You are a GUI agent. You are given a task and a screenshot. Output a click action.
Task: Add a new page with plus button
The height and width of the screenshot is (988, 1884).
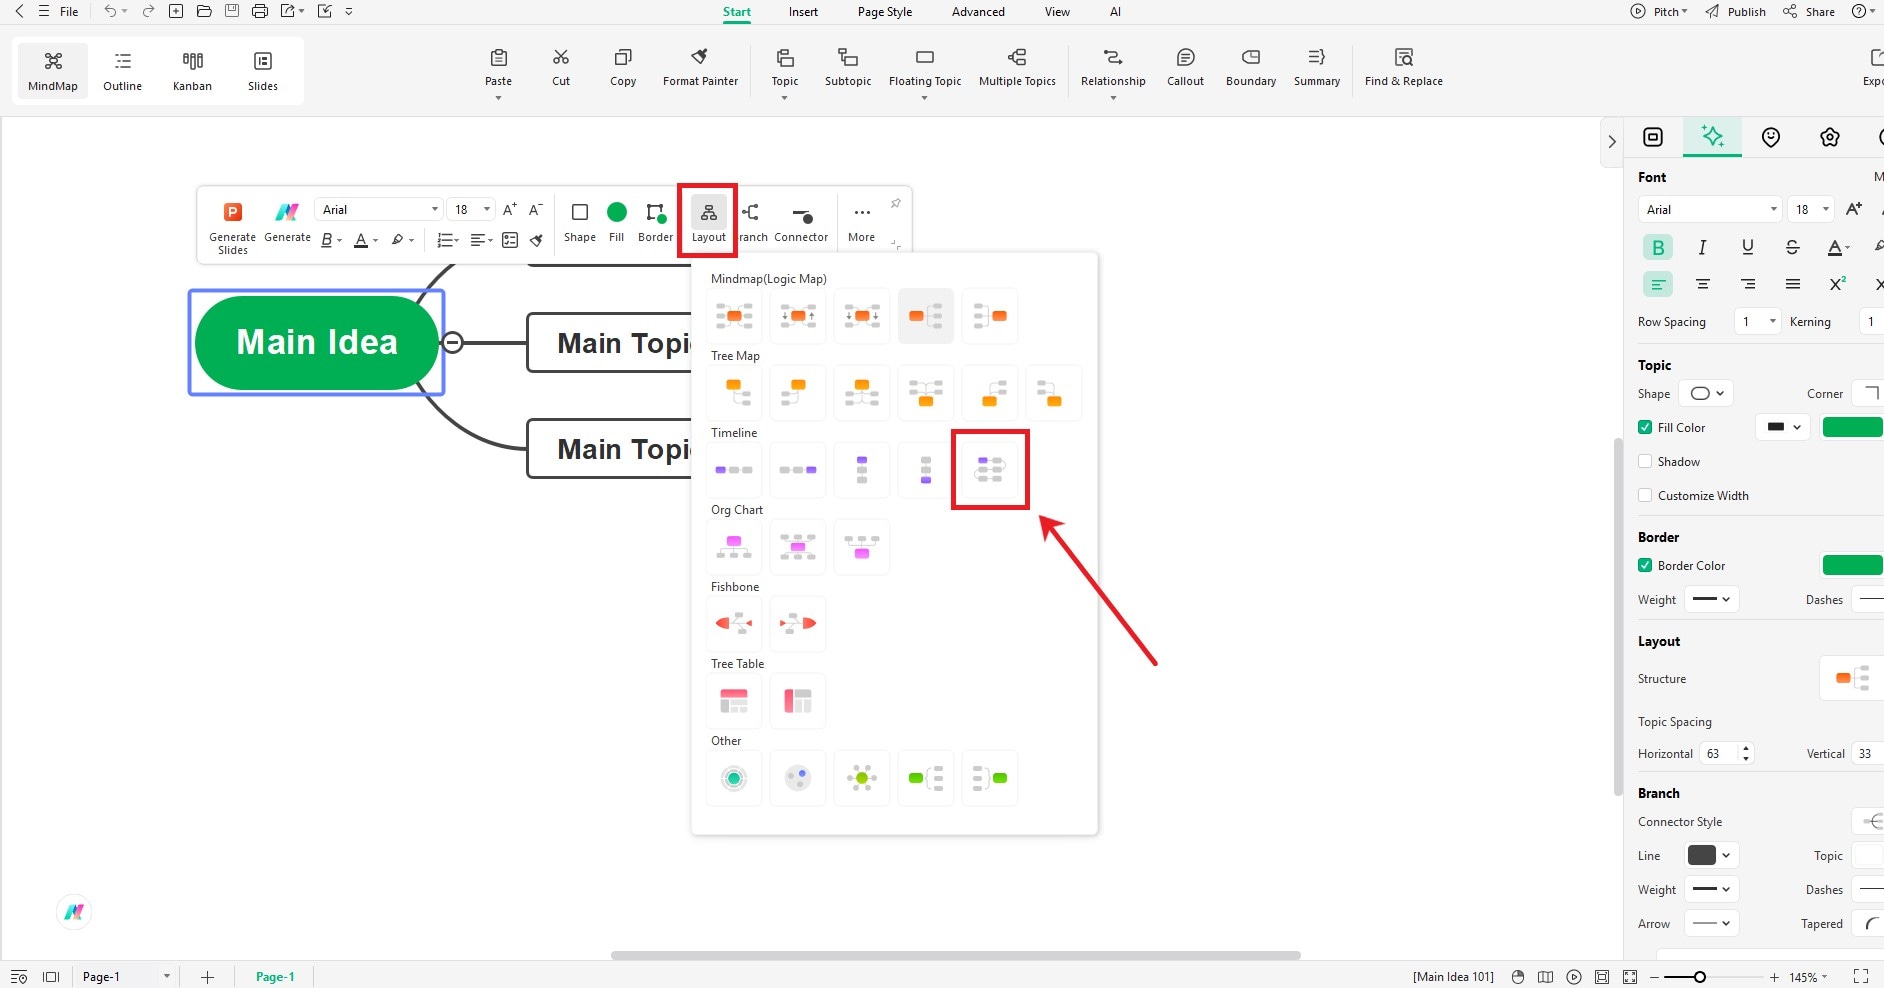[x=207, y=977]
